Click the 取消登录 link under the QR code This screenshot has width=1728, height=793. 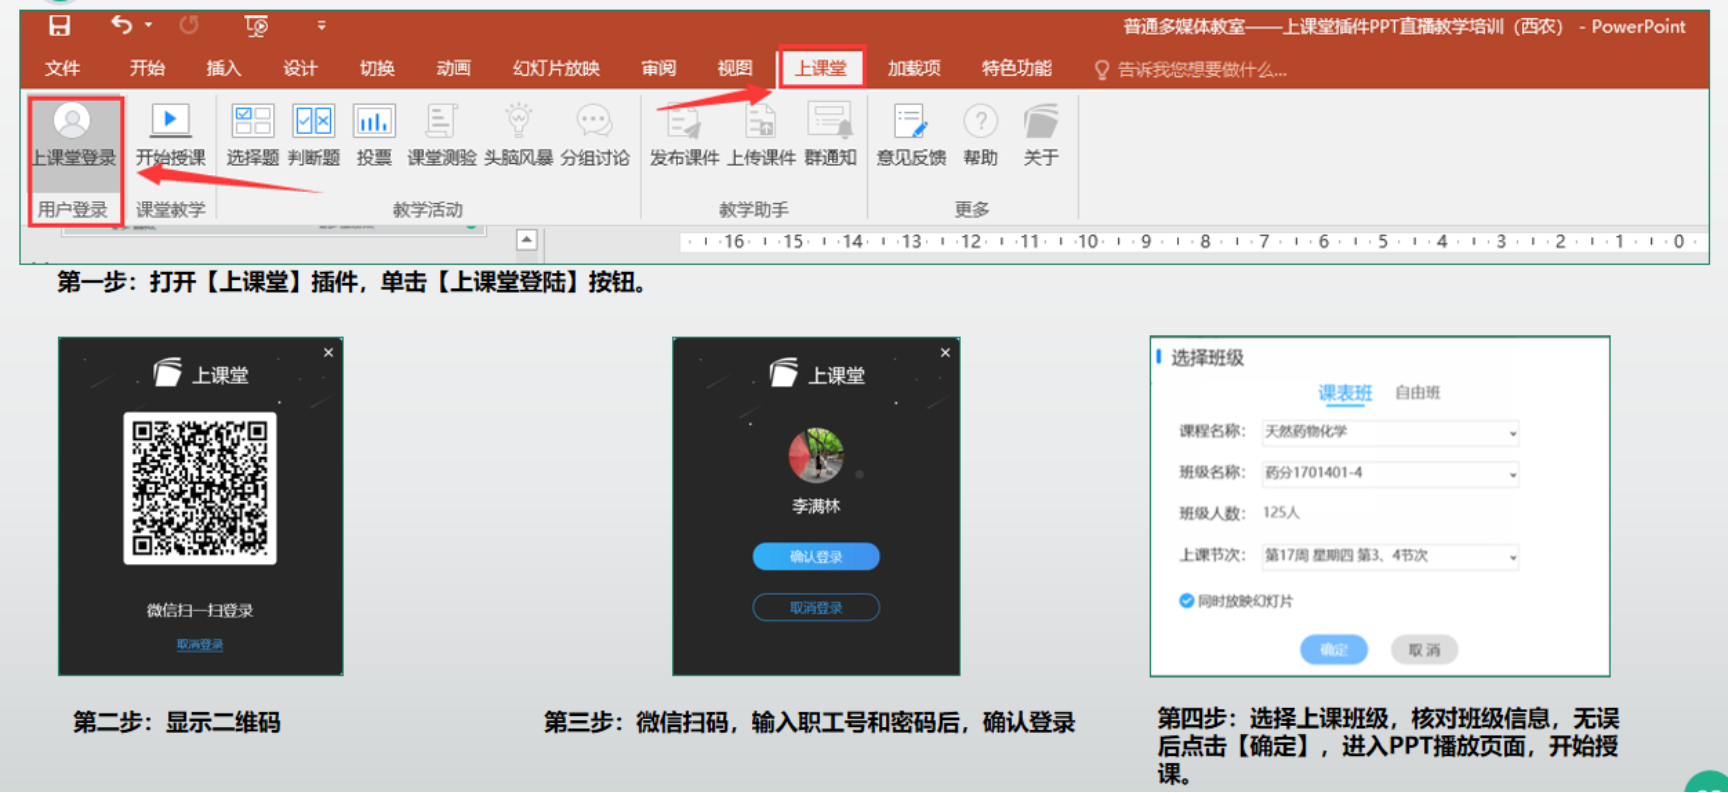coord(200,645)
